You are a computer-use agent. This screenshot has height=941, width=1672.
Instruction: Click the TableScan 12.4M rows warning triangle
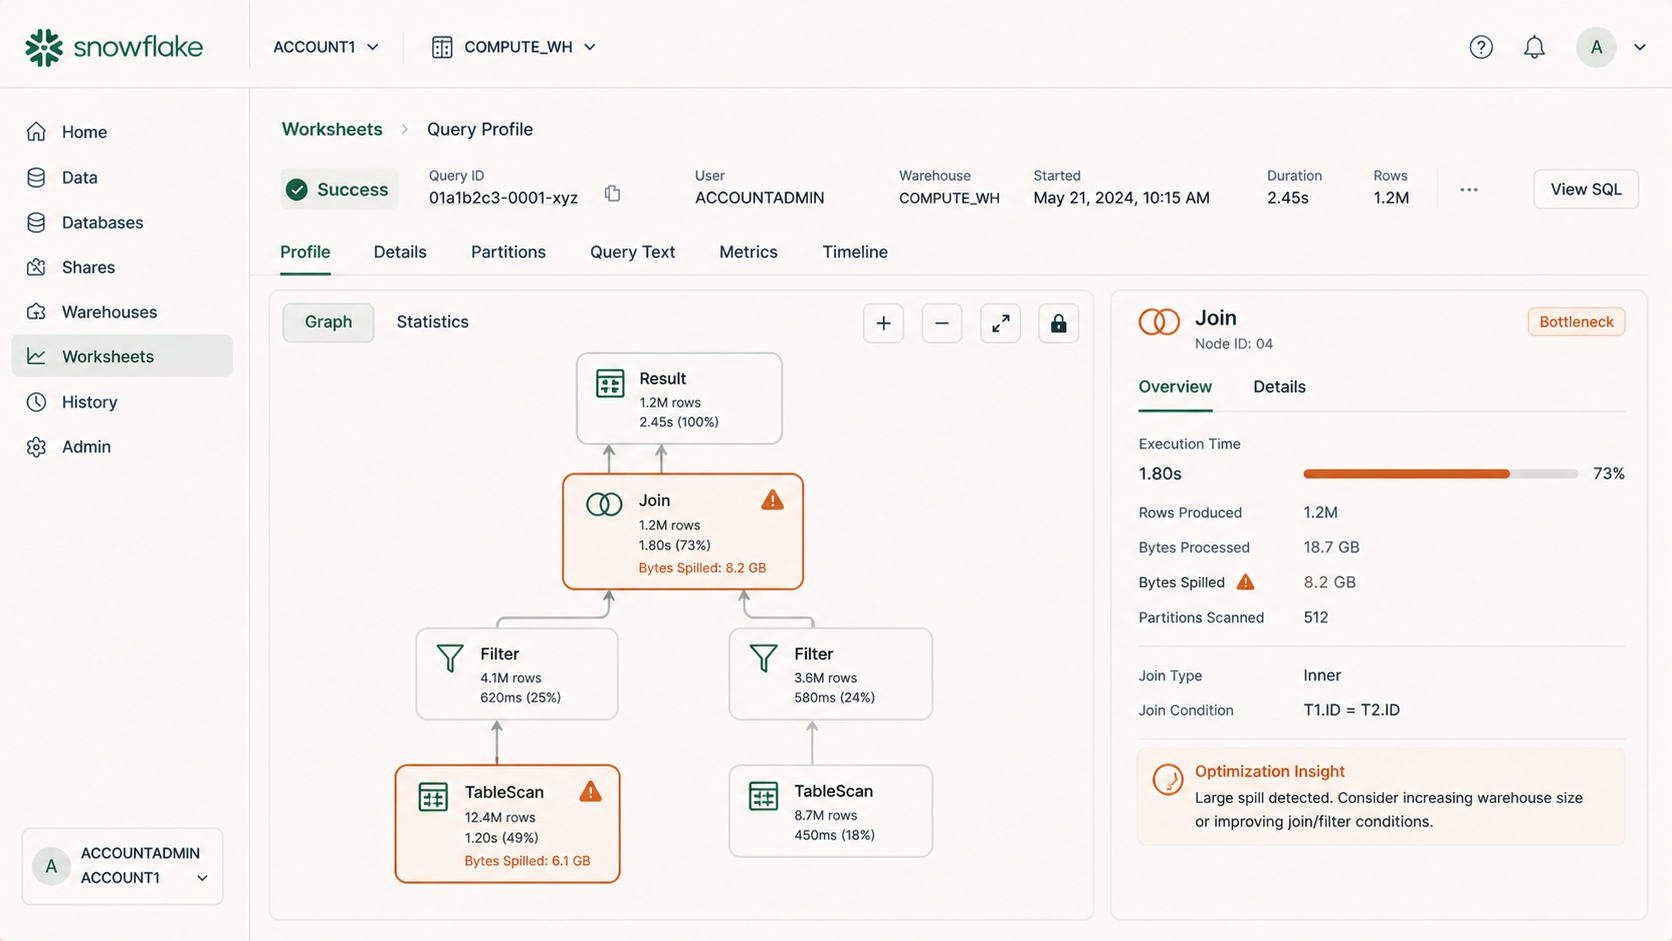click(590, 792)
